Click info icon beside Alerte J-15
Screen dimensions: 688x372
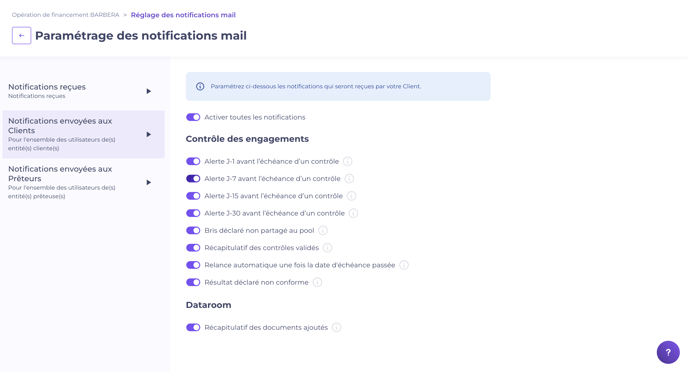351,196
